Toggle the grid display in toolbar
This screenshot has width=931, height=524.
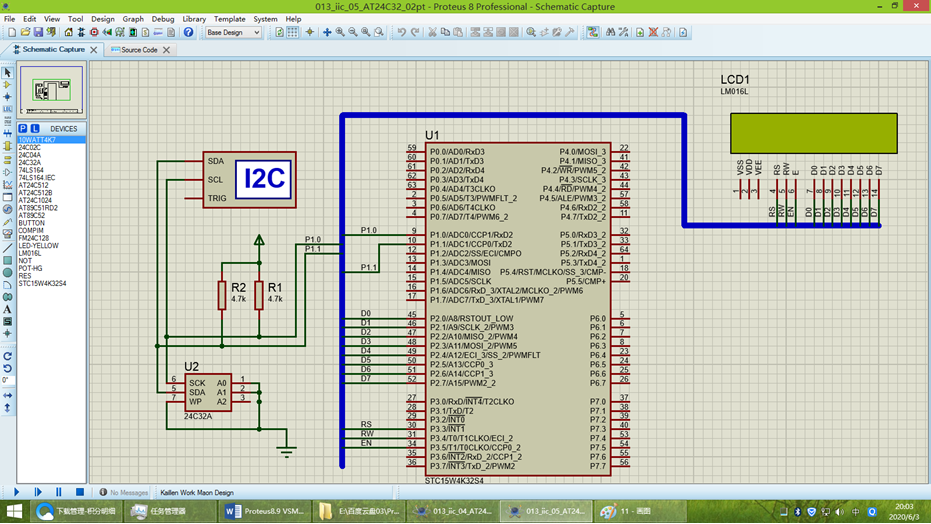(293, 33)
